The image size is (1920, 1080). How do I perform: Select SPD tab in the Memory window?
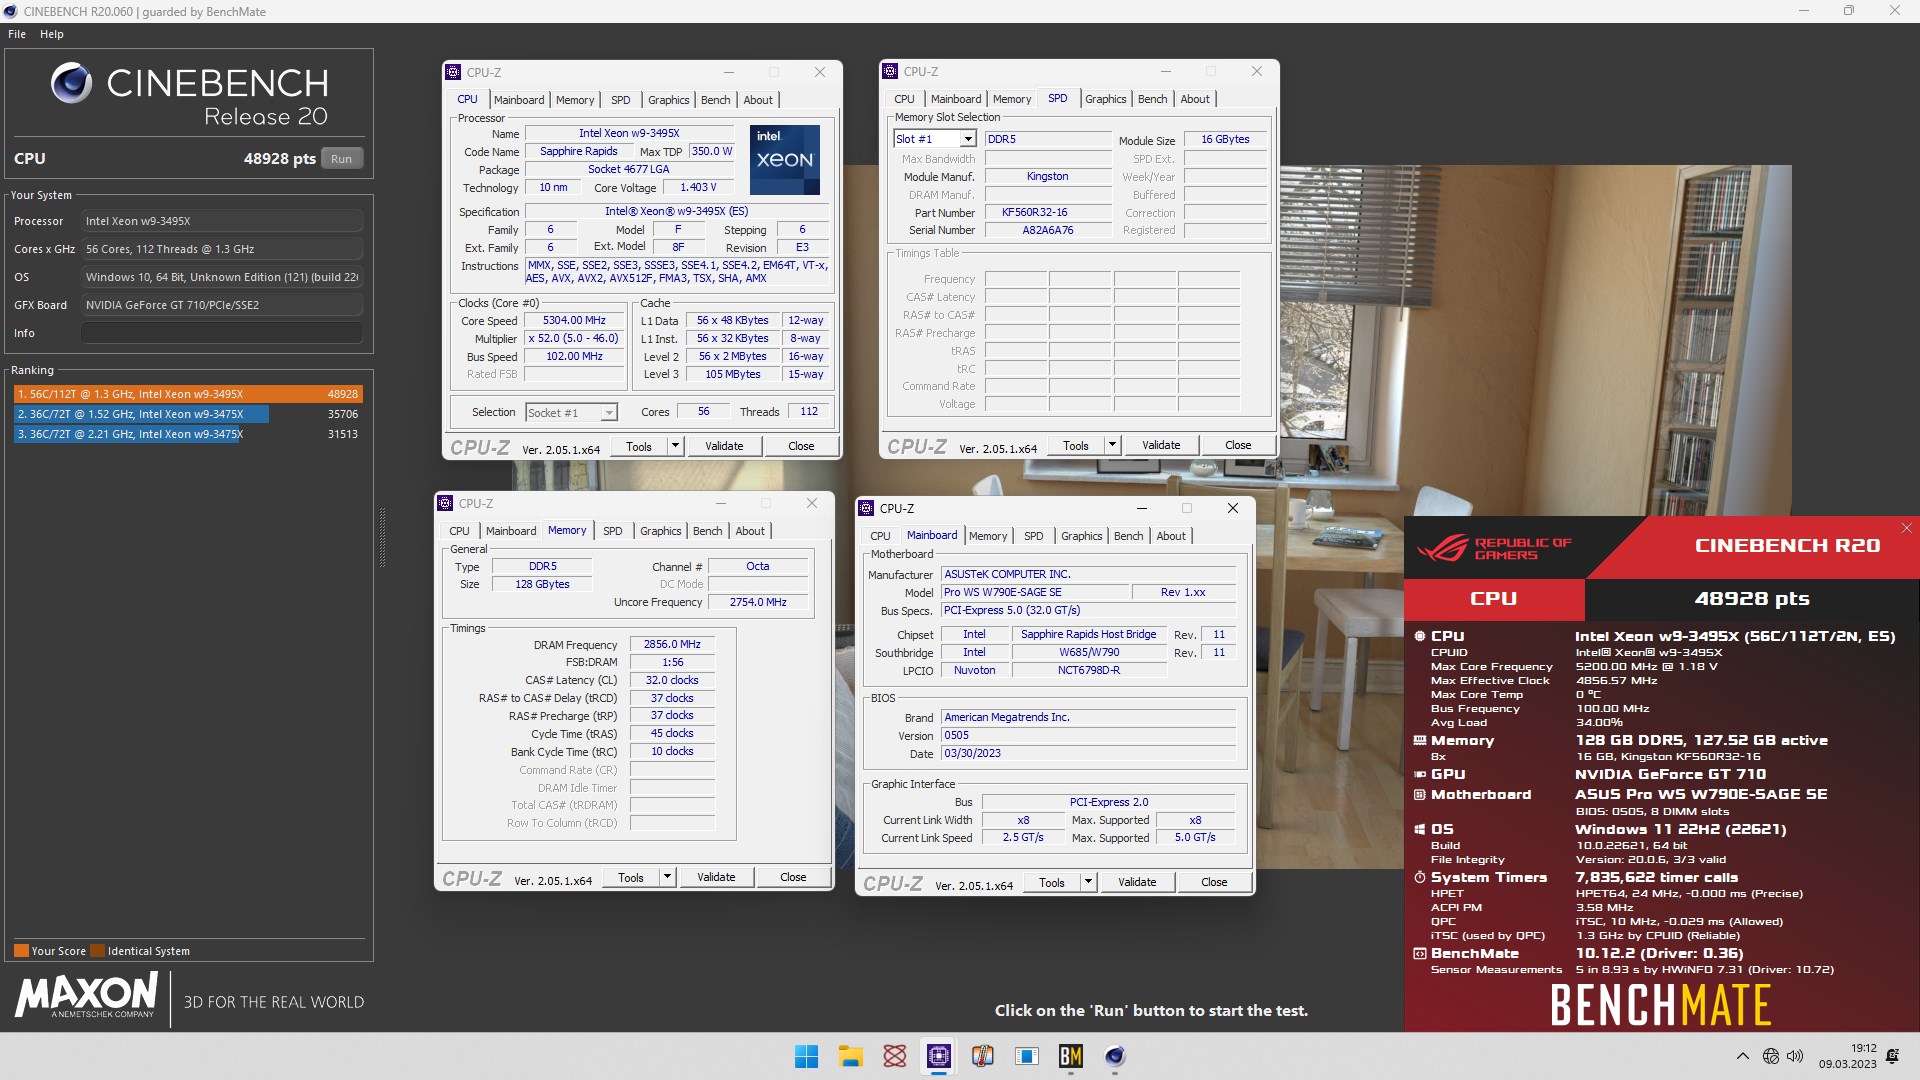613,531
